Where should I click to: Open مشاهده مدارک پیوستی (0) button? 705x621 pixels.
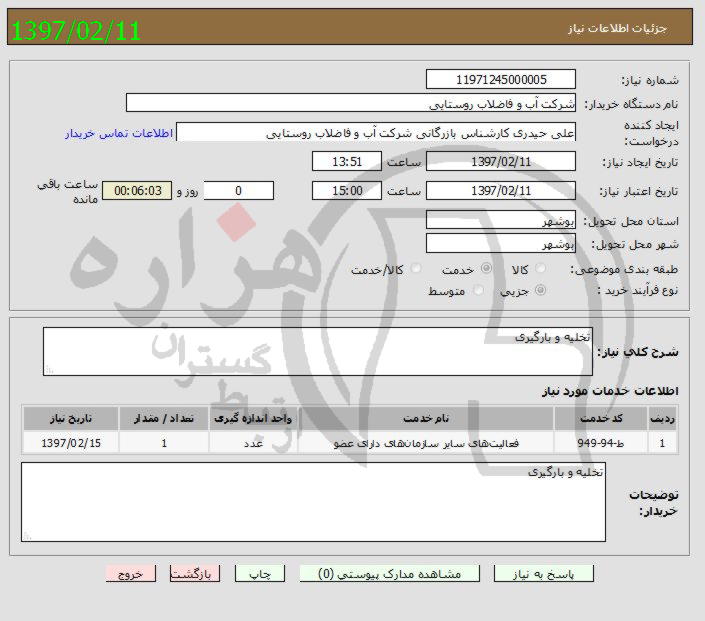click(389, 574)
